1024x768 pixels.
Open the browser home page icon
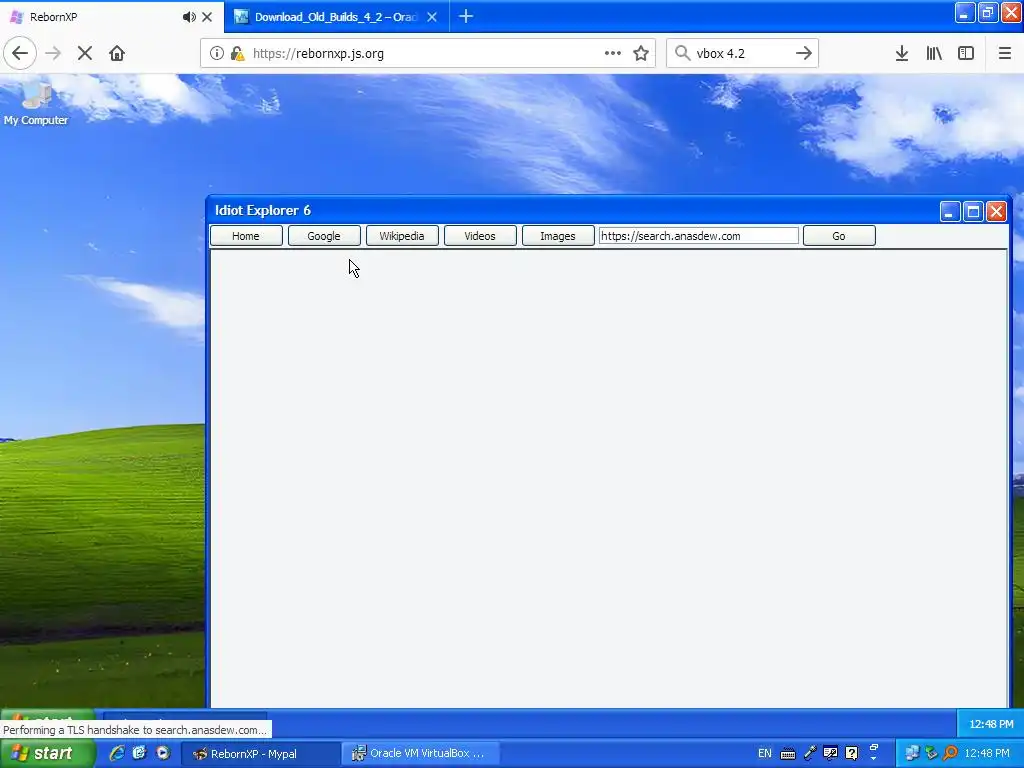click(x=117, y=53)
